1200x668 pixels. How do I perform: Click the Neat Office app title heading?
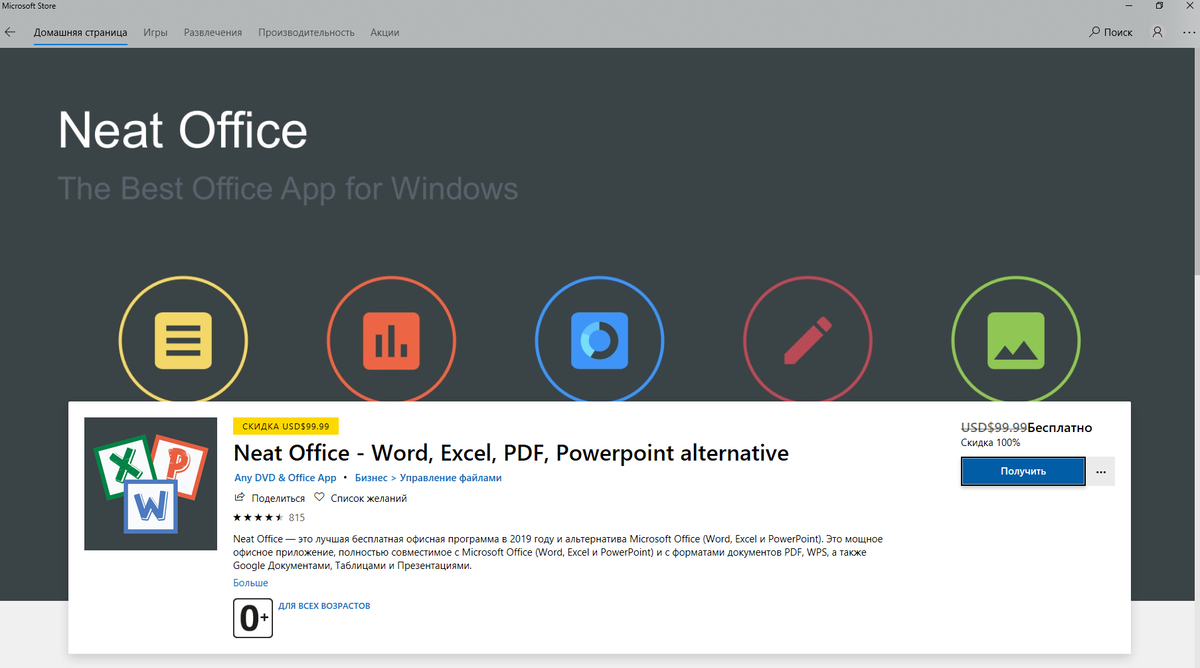click(511, 453)
